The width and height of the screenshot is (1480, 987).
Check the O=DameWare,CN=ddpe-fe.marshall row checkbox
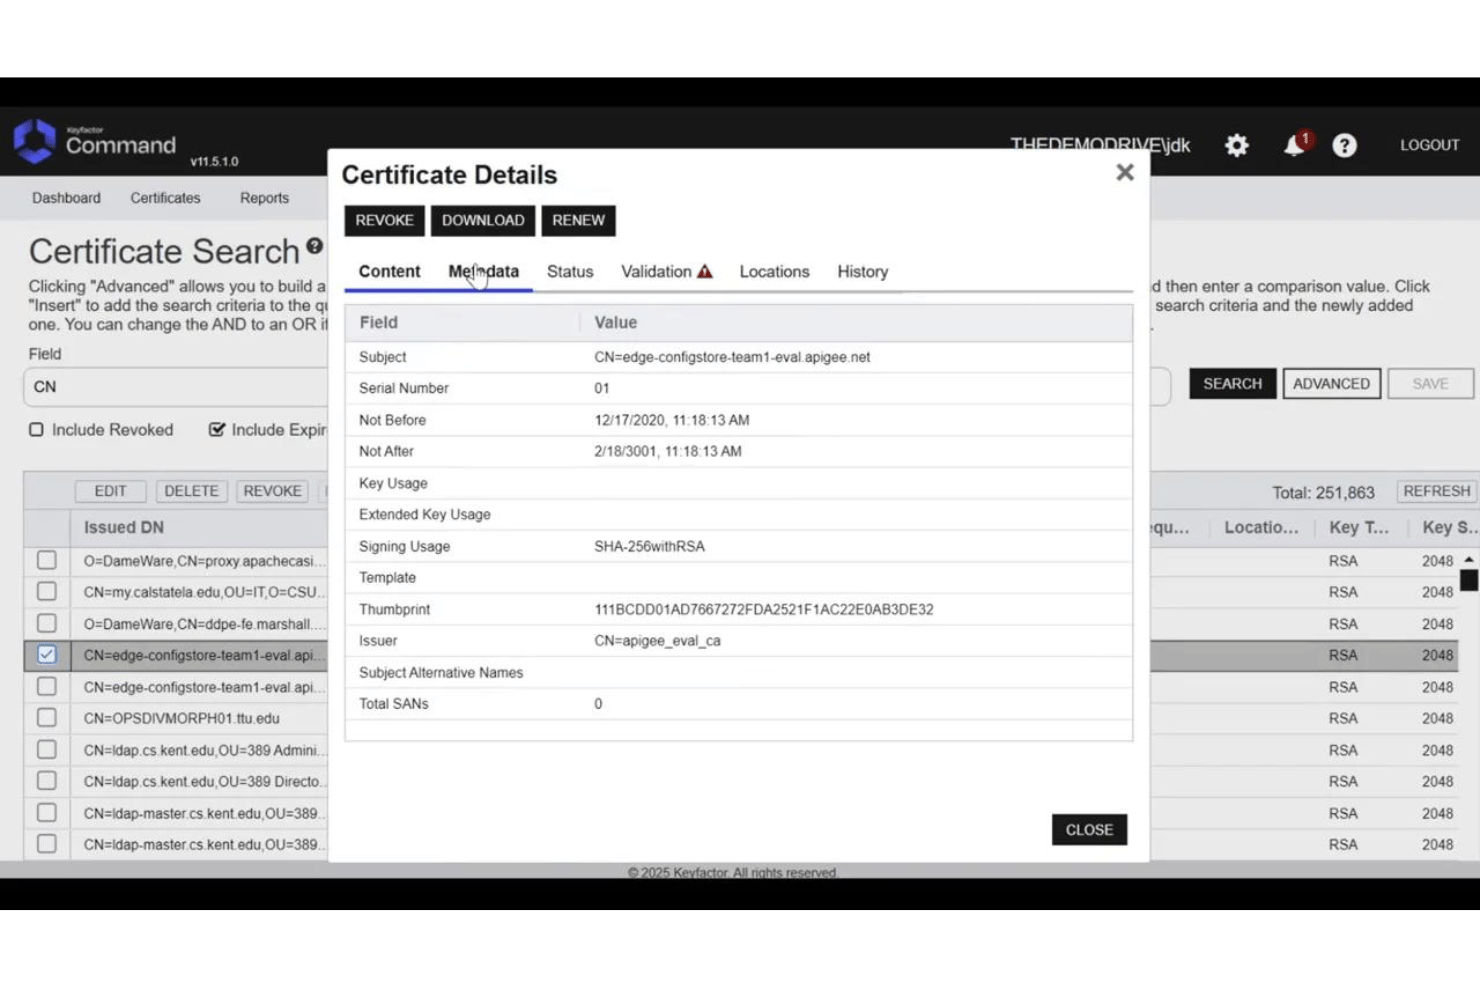click(x=47, y=623)
